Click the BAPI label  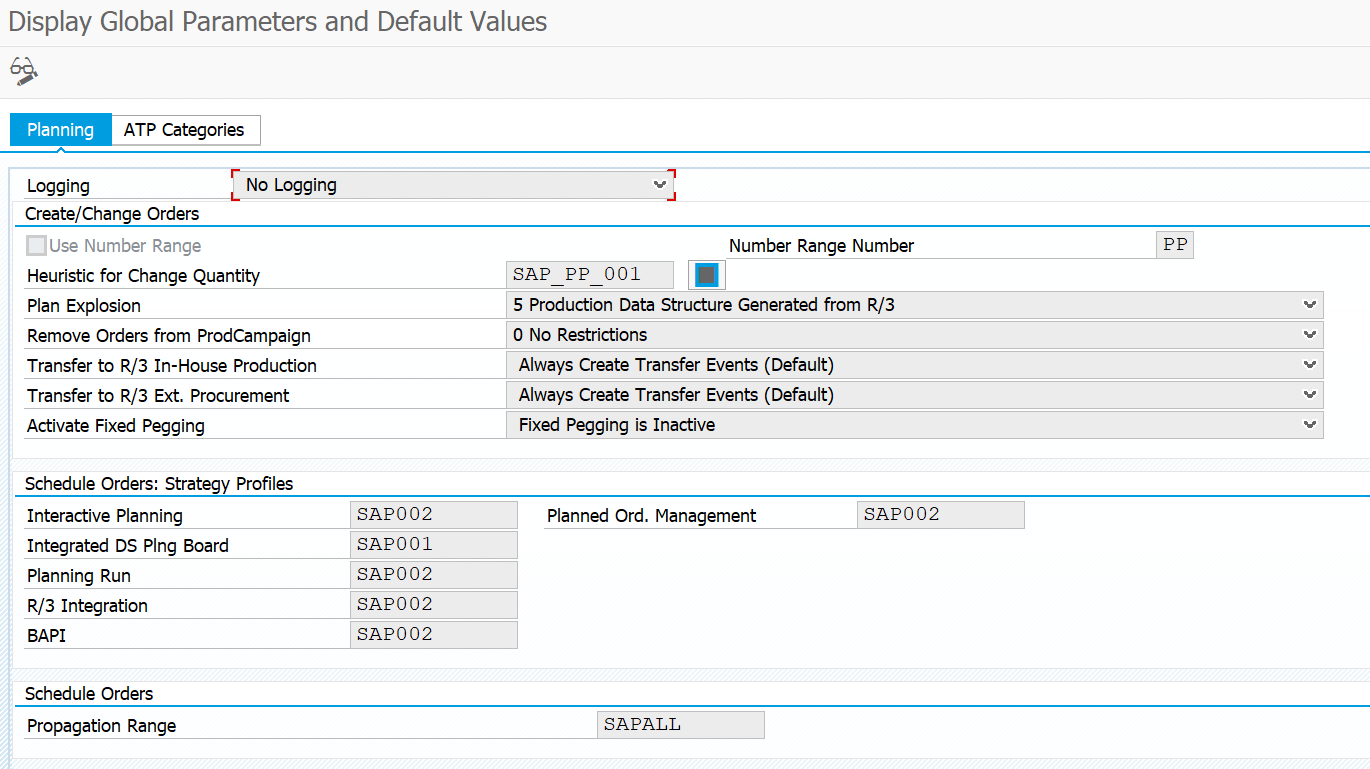coord(46,636)
